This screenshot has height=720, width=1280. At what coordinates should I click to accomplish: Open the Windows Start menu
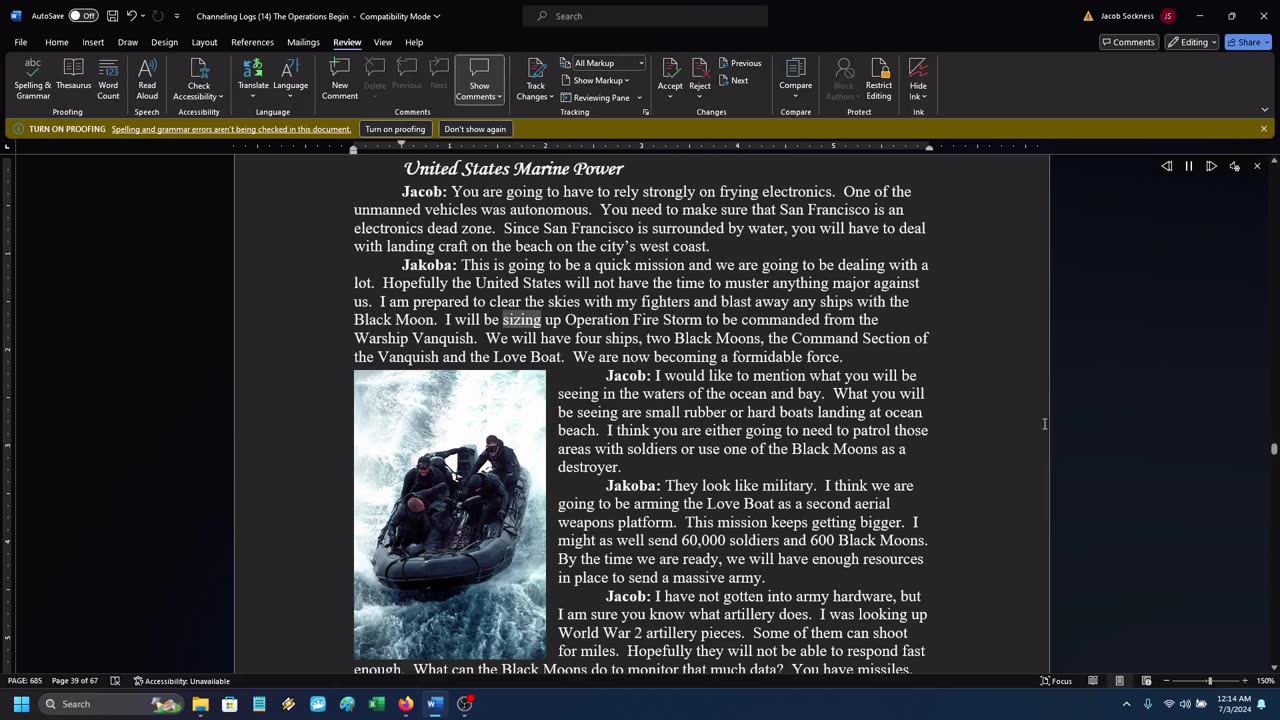pos(21,704)
